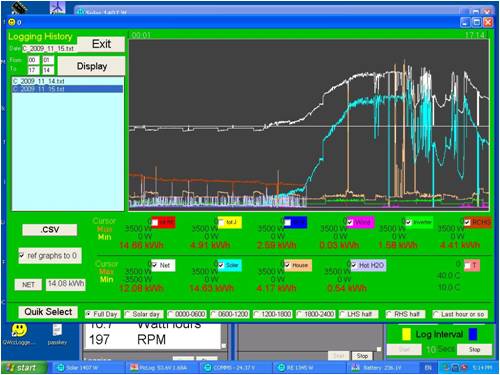The width and height of the screenshot is (500, 375).
Task: Open the Windows start menu
Action: point(23,367)
